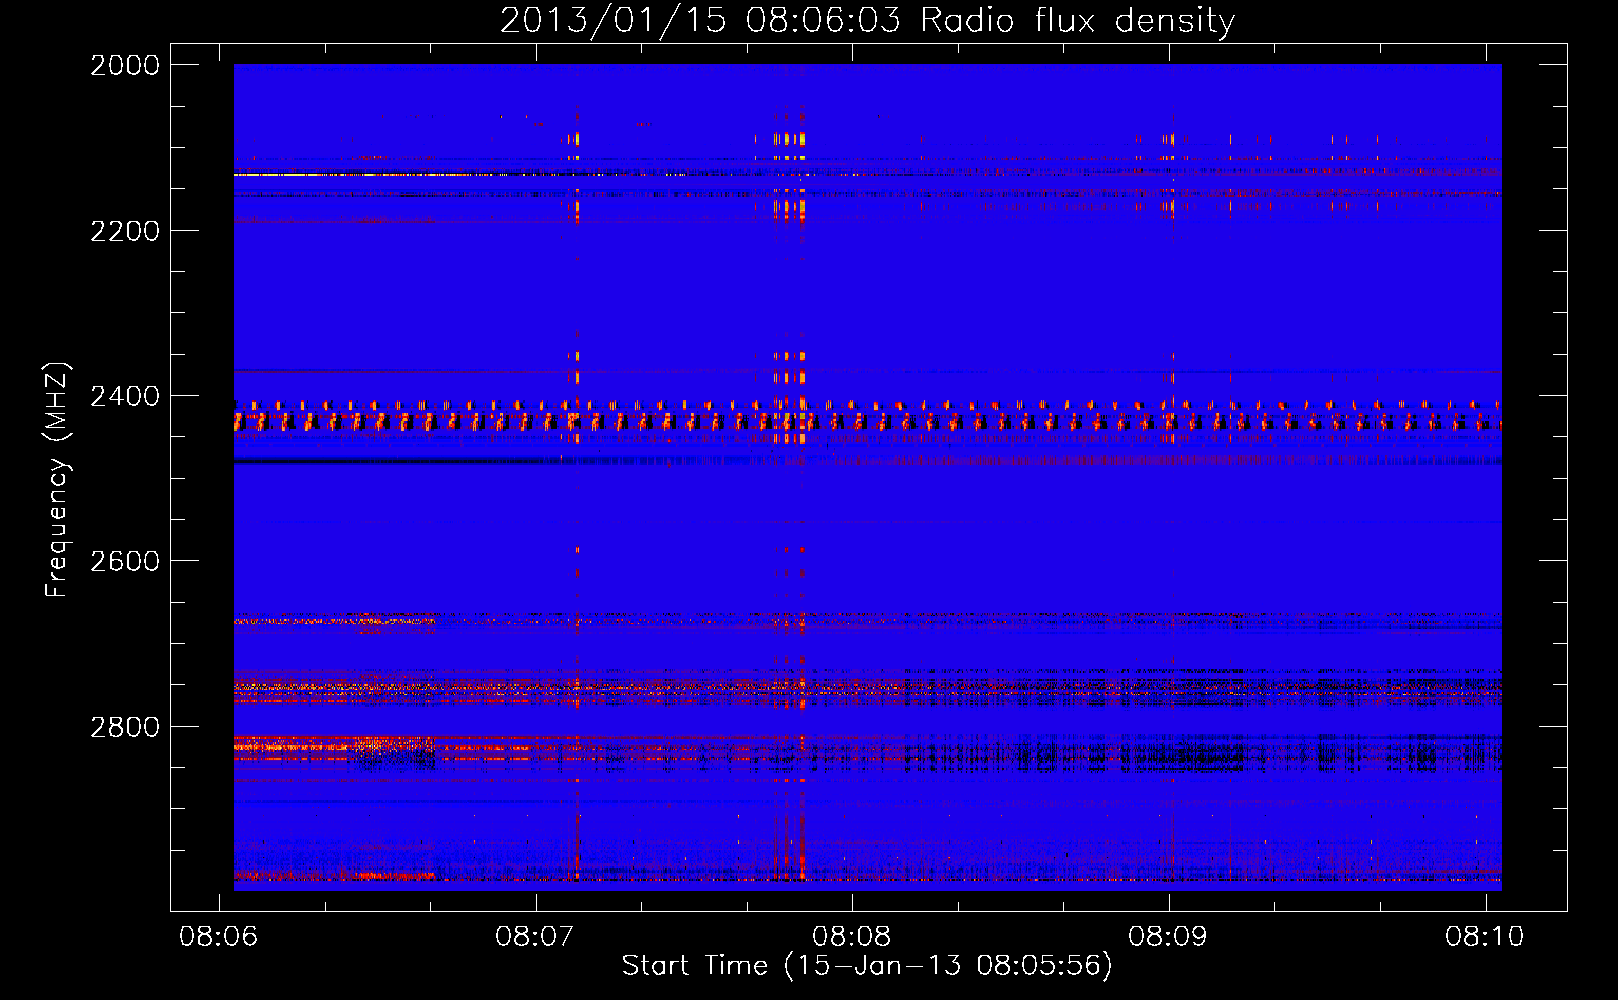1618x1000 pixels.
Task: Pick the 08:09 time tick label
Action: click(x=1168, y=936)
